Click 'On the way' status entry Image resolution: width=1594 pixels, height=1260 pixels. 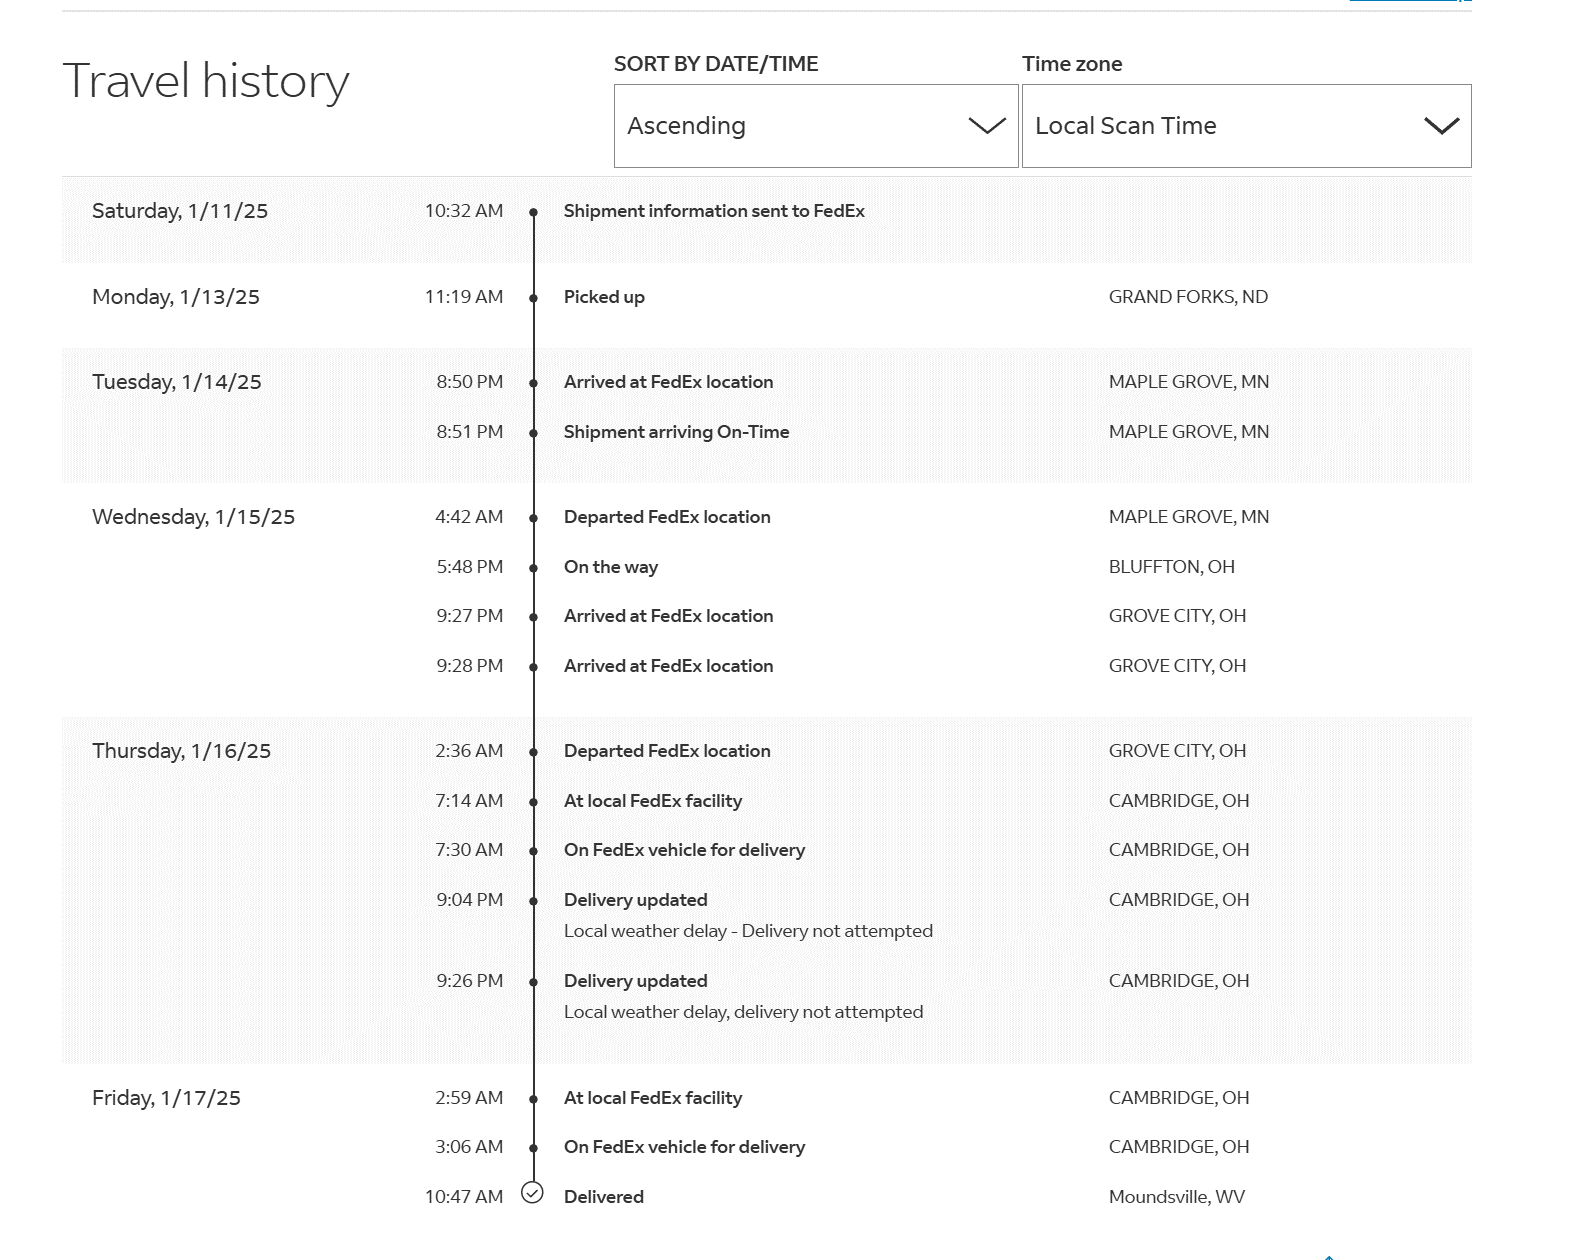(611, 567)
